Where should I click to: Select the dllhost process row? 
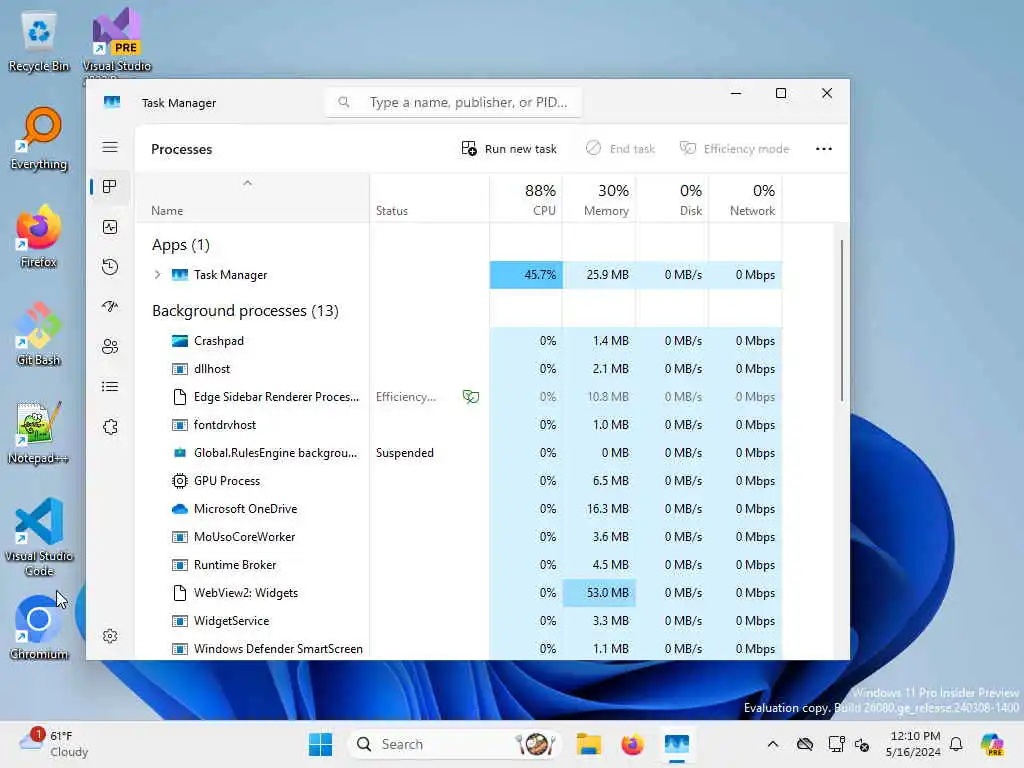point(459,369)
